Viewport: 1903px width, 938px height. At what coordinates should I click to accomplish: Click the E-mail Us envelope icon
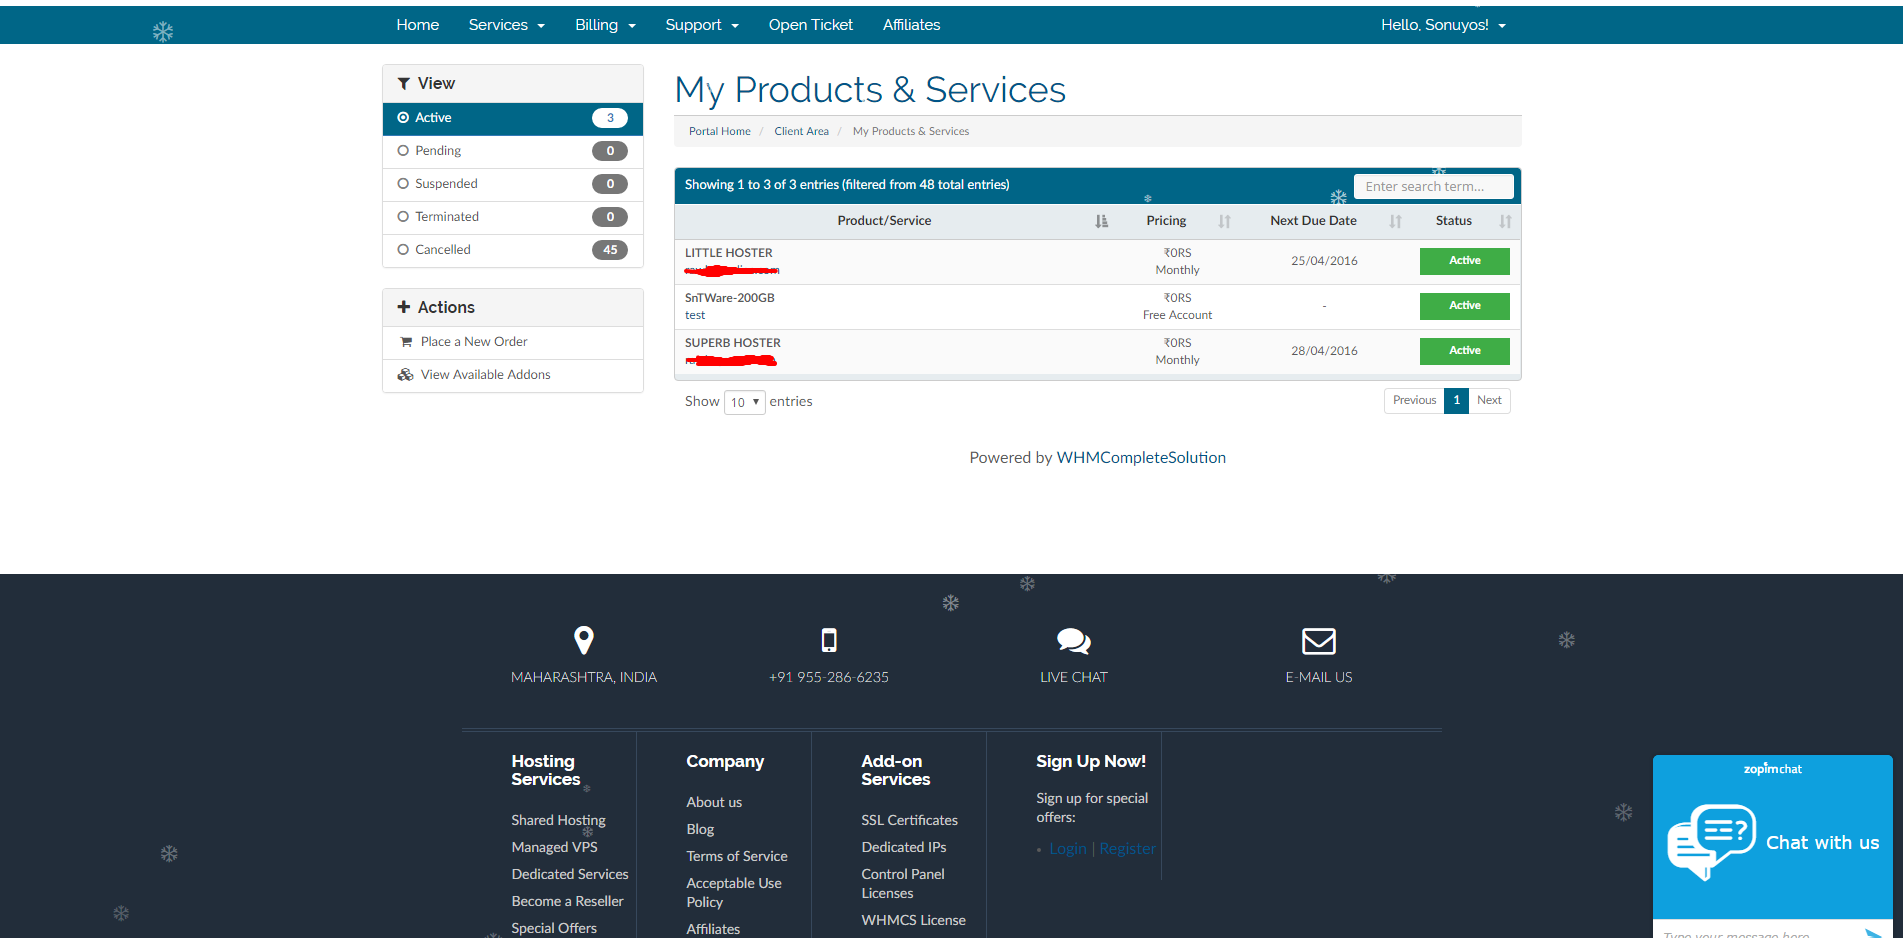[x=1318, y=640]
